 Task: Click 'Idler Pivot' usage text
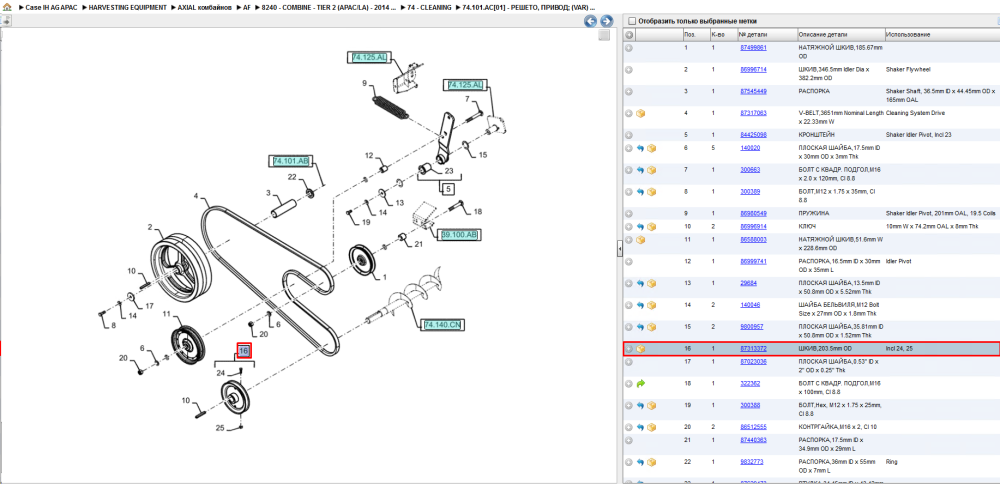(x=901, y=261)
